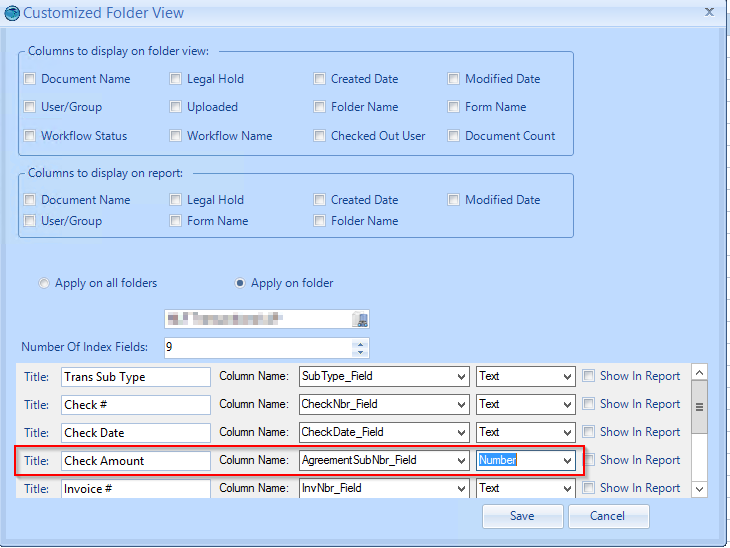Enable Checked Out User folder view column
This screenshot has width=730, height=548.
pos(320,136)
